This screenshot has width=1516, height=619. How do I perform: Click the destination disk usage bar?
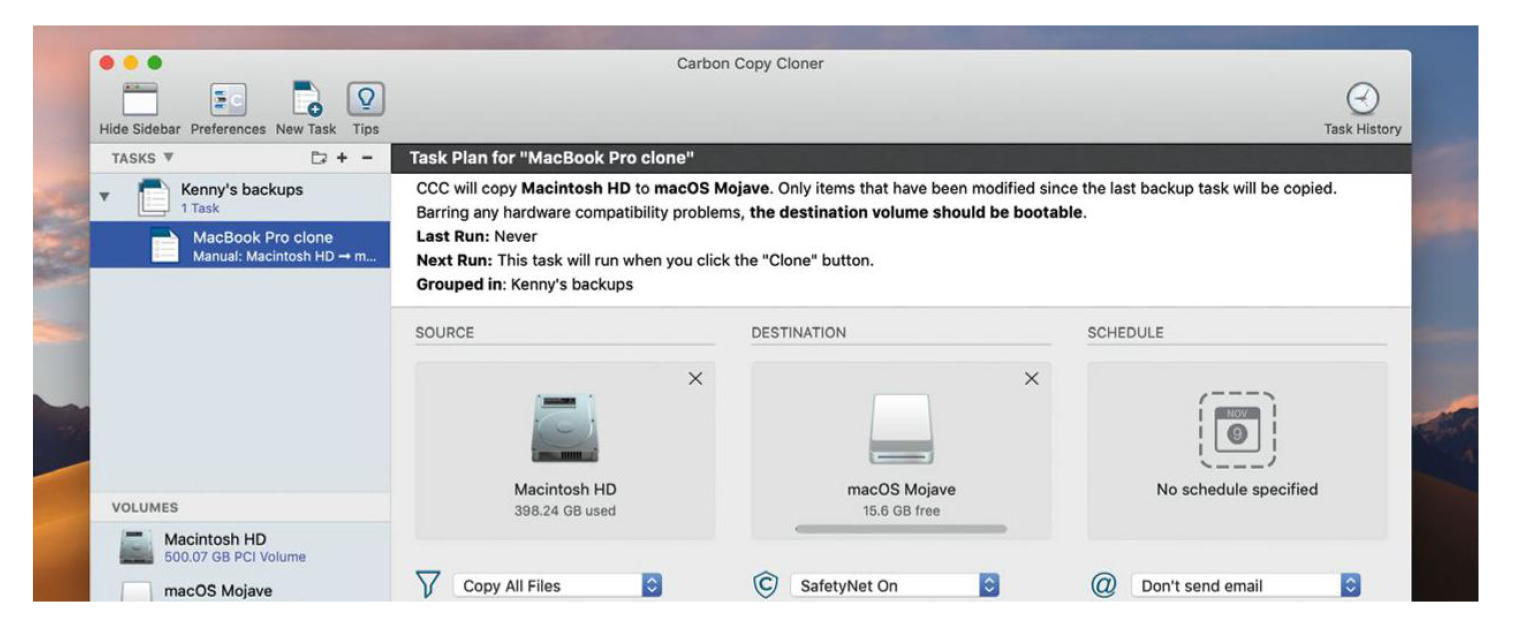(x=901, y=528)
